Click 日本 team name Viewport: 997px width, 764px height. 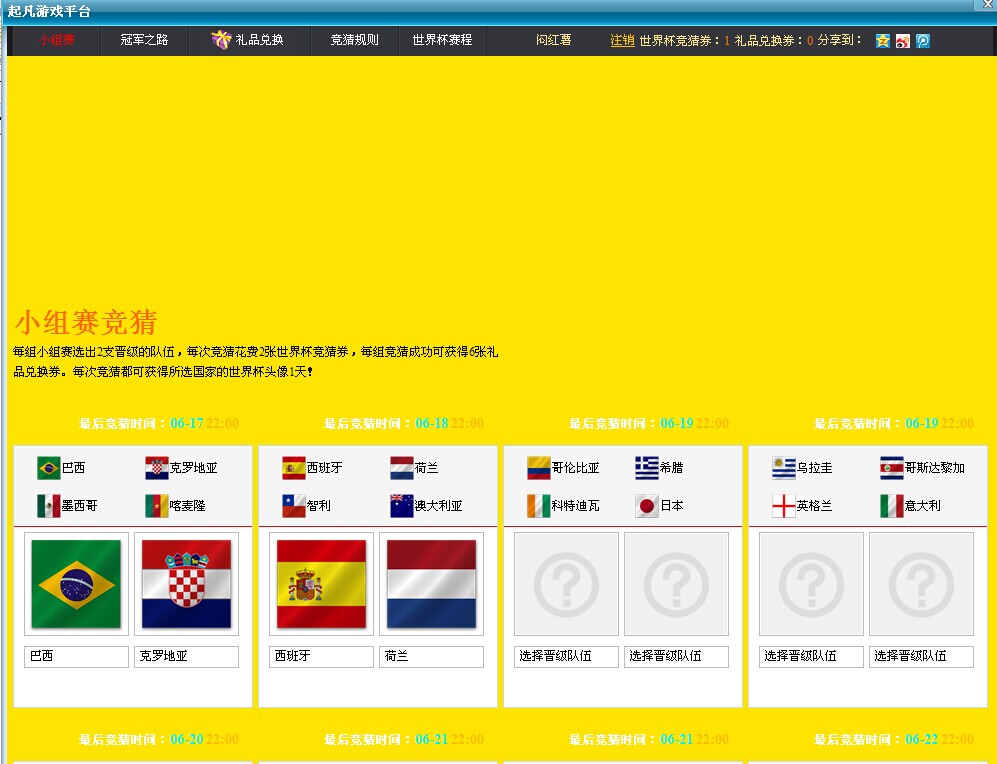pyautogui.click(x=672, y=506)
